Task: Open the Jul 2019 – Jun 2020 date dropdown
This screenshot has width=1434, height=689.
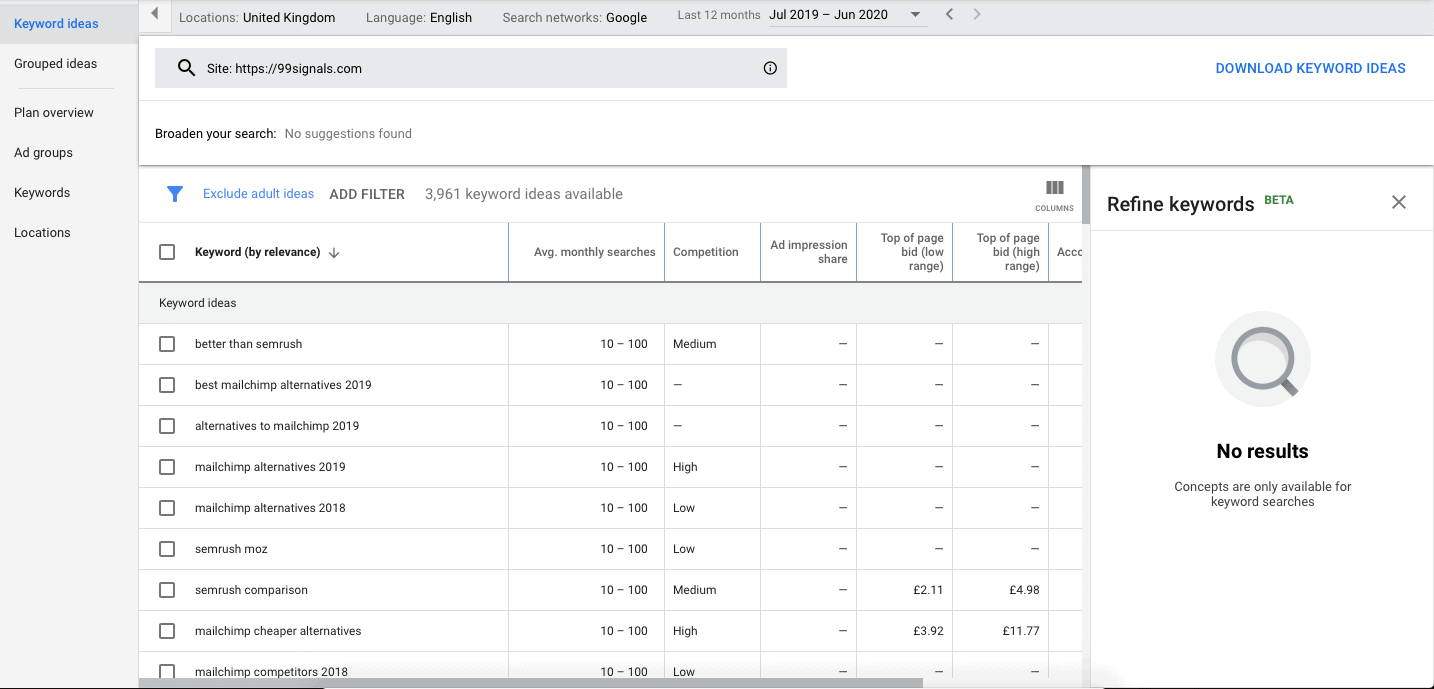Action: (846, 15)
